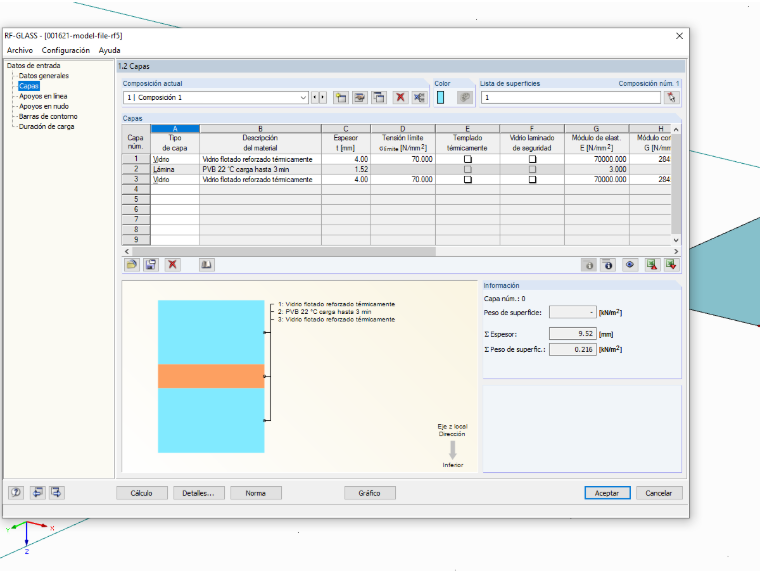Open the material library book icon
Screen dimensions: 760x572
click(x=206, y=265)
